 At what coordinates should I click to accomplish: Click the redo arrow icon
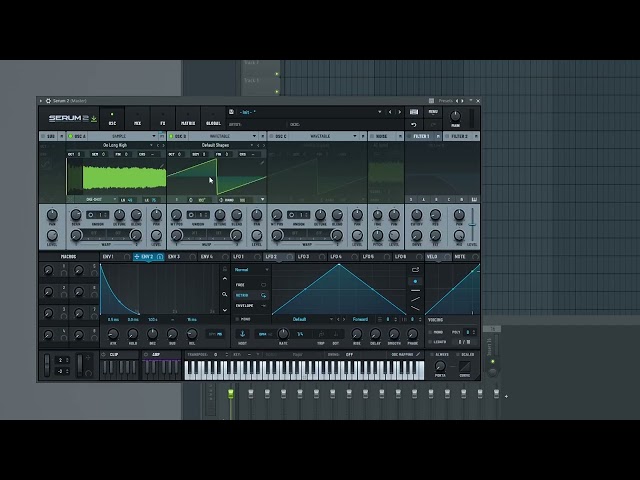point(433,124)
